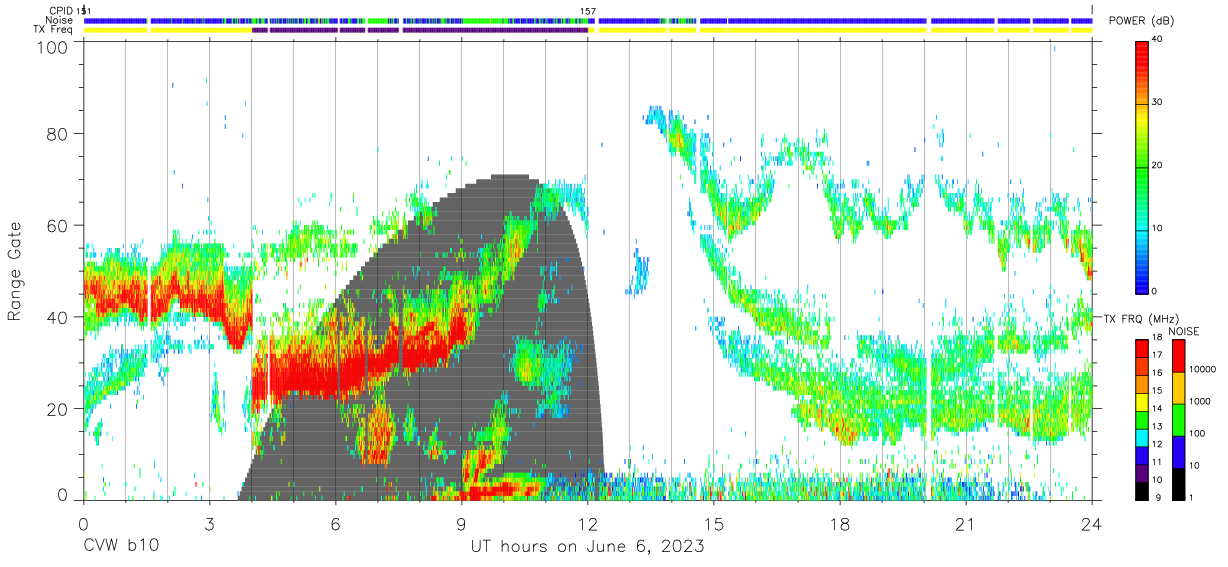
Task: Select the 'UT hours on June 6, 2023' label
Action: pyautogui.click(x=587, y=547)
